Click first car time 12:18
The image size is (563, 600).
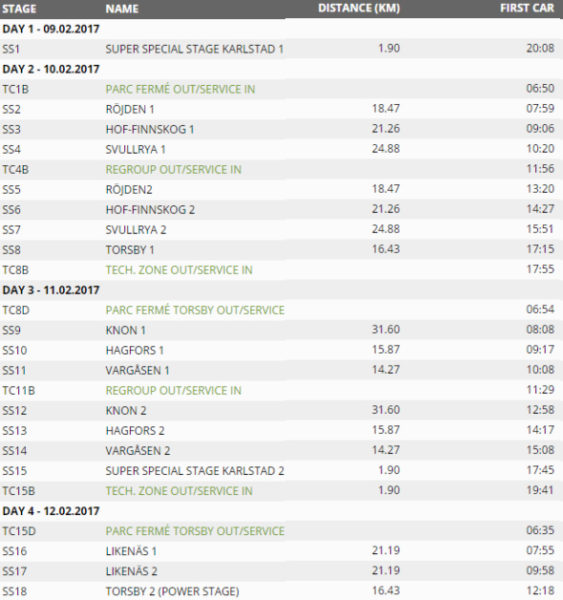540,590
